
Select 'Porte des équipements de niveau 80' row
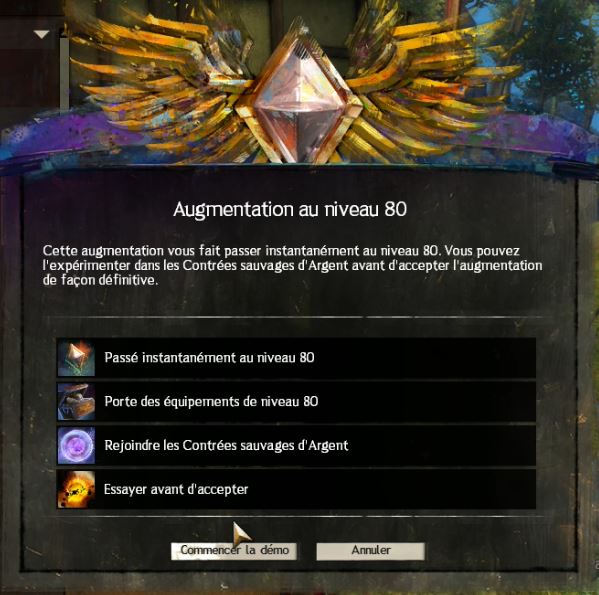296,402
